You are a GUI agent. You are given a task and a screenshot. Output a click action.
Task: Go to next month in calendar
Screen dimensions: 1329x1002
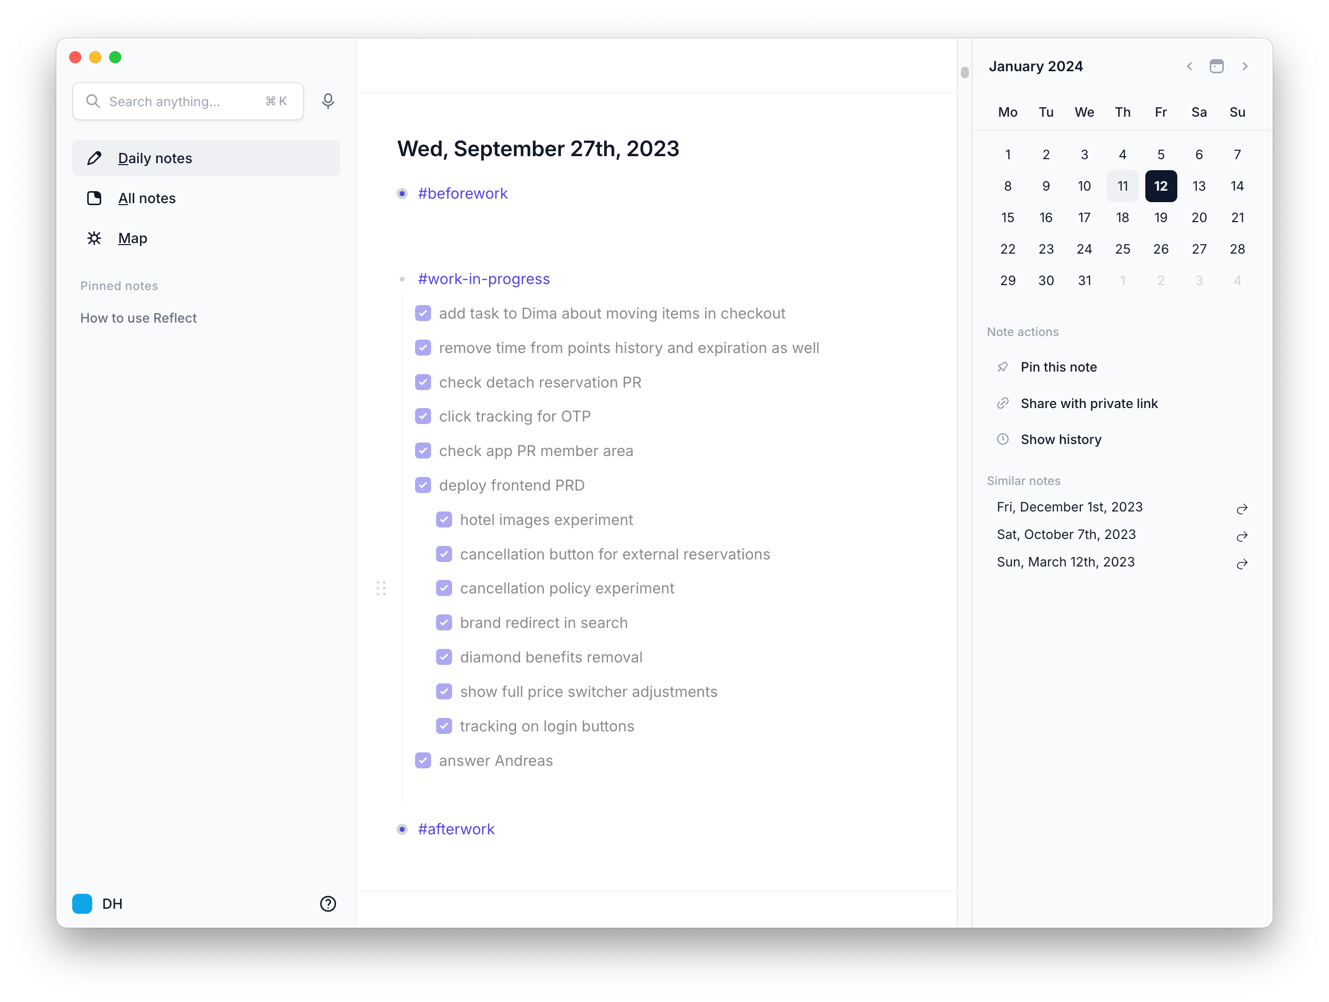[x=1245, y=66]
